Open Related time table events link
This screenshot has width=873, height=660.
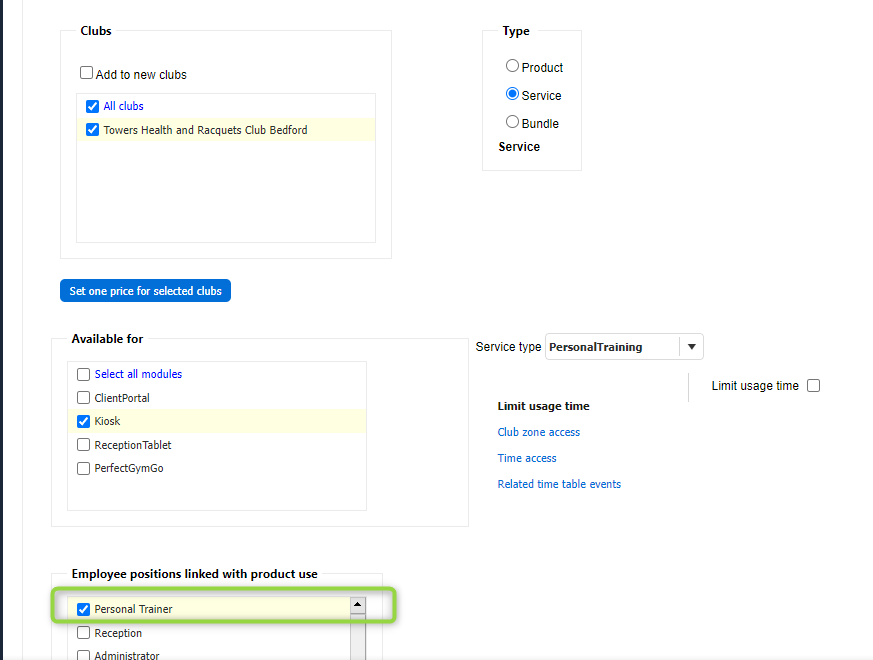pos(559,484)
